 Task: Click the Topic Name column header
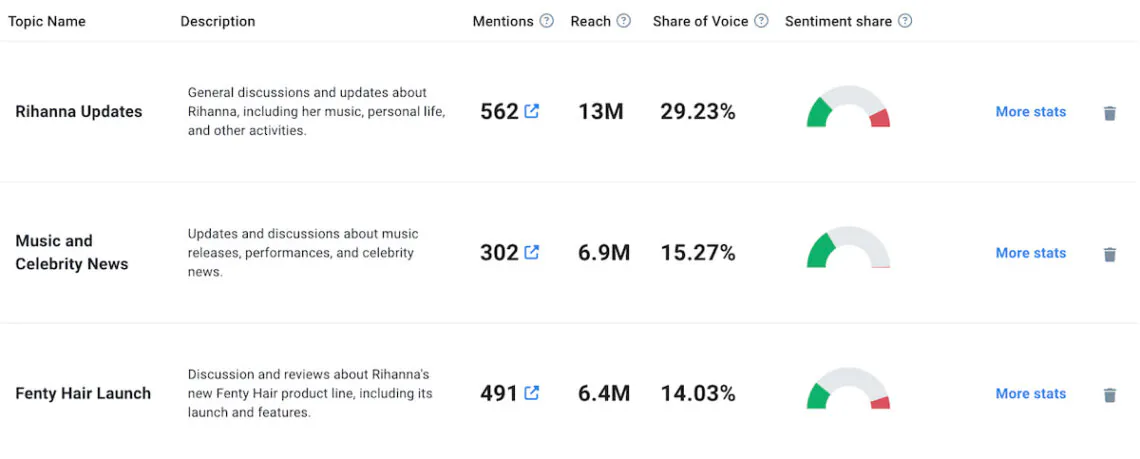pyautogui.click(x=47, y=21)
